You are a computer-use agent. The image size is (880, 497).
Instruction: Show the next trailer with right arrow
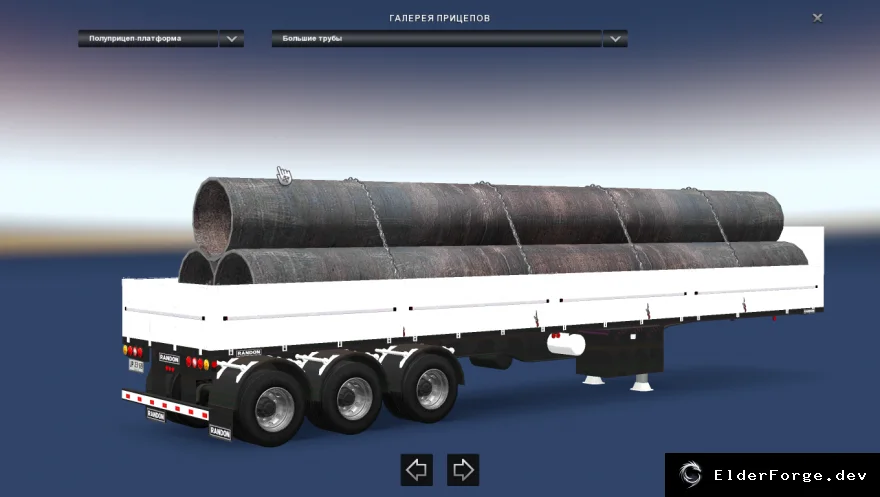tap(463, 470)
